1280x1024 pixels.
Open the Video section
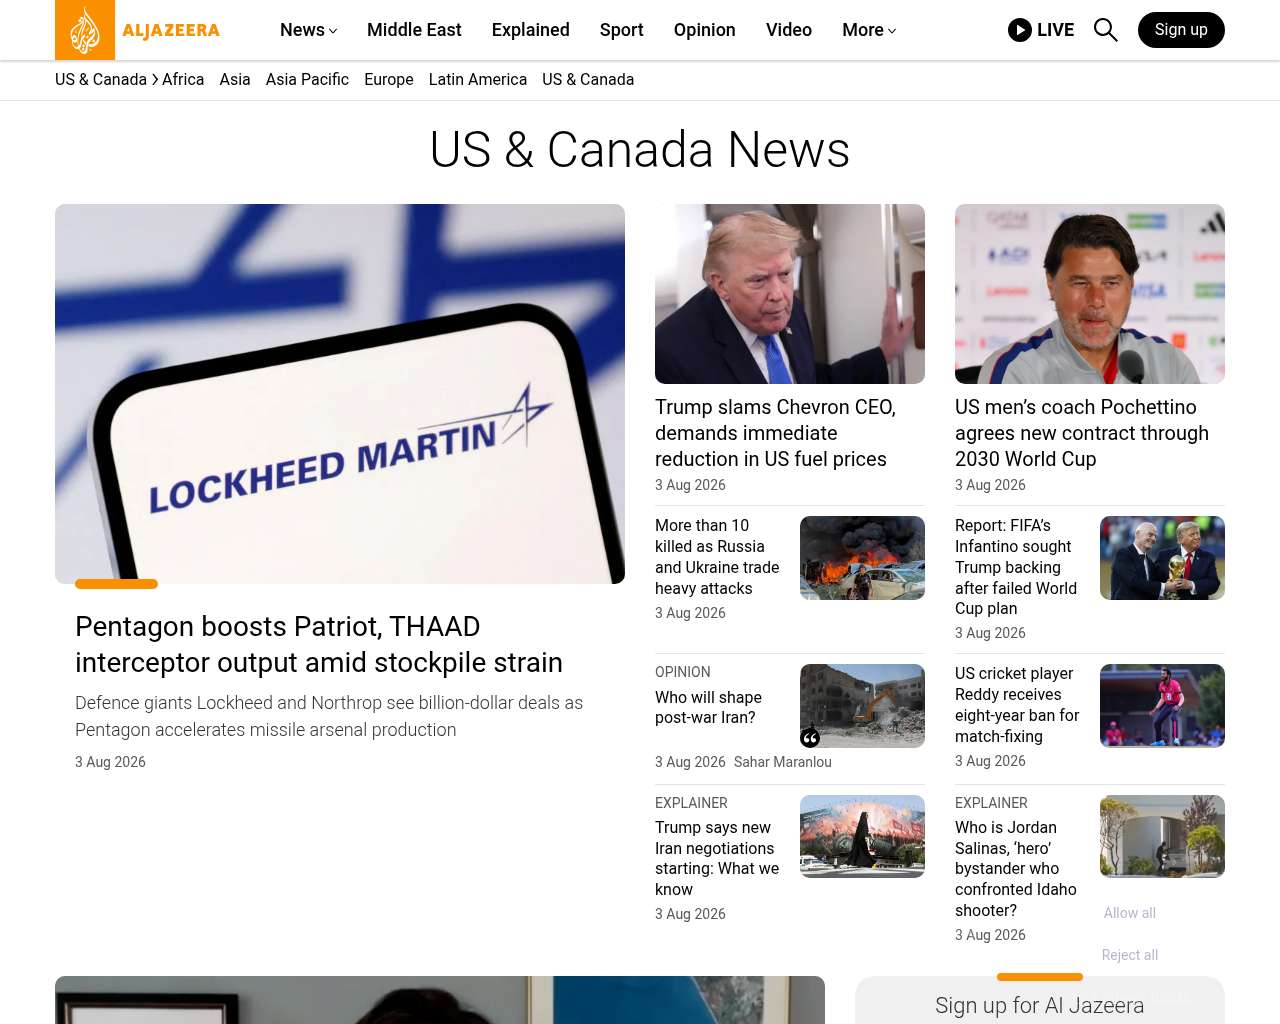point(789,30)
